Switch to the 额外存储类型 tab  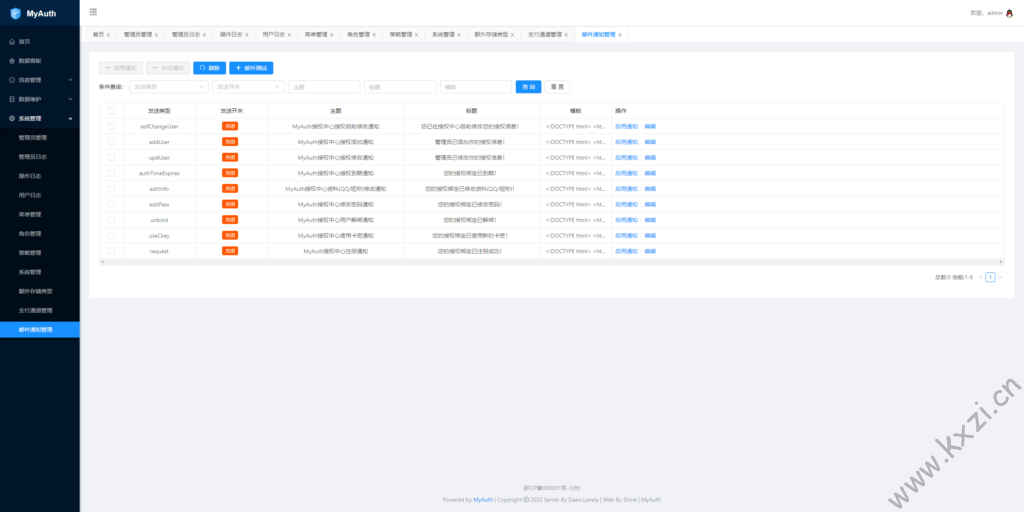491,35
